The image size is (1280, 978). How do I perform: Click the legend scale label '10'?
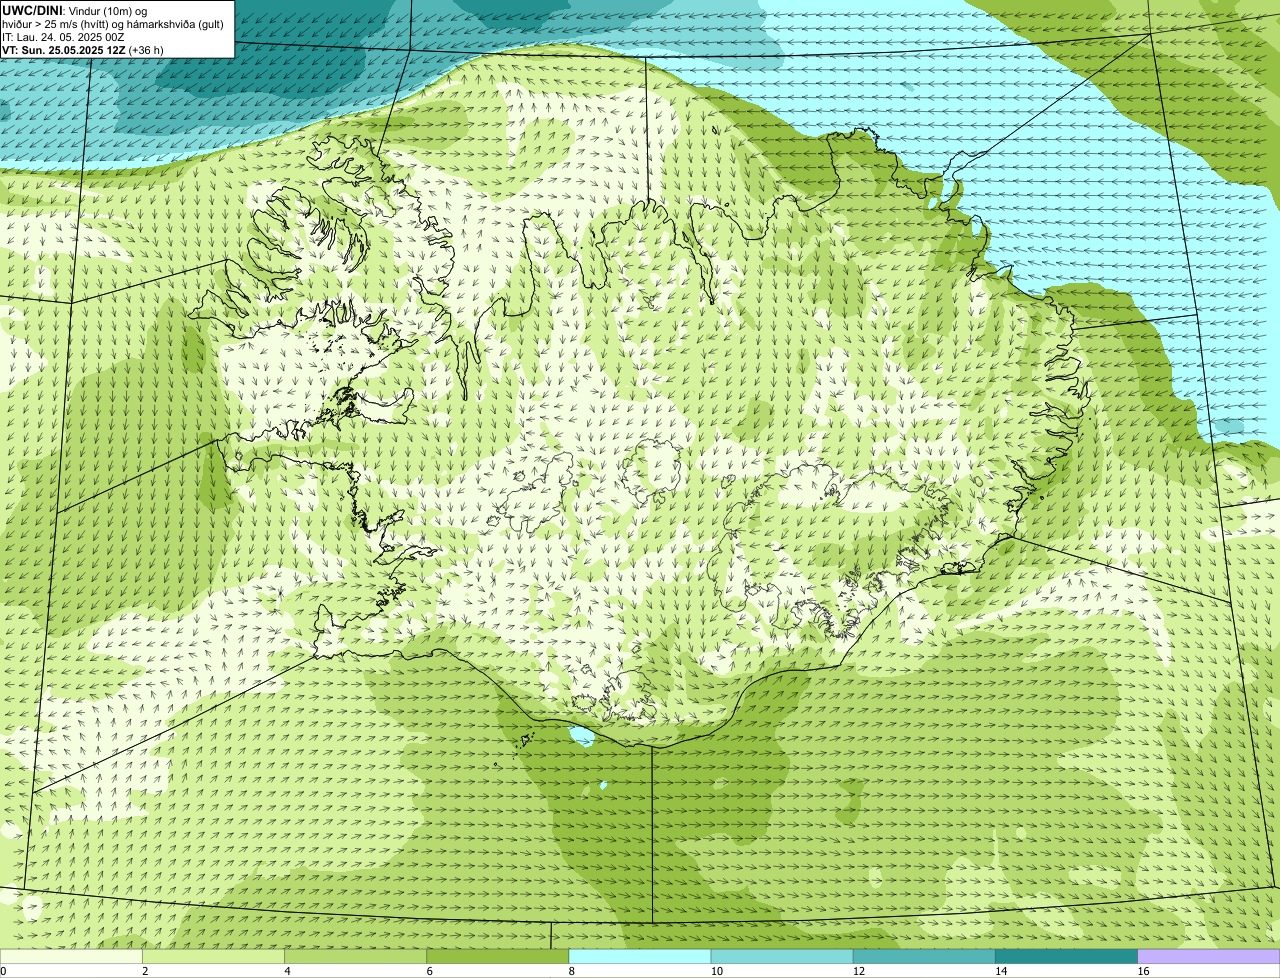[x=716, y=971]
